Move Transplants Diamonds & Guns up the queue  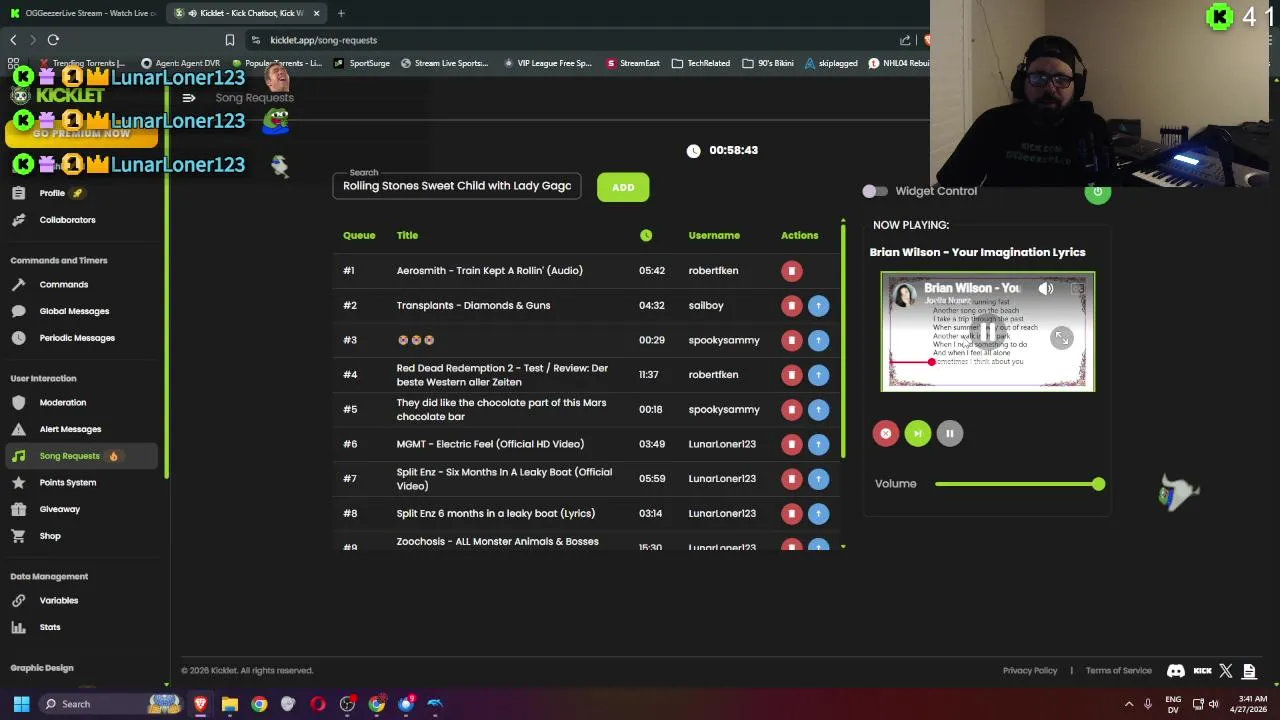pos(818,306)
